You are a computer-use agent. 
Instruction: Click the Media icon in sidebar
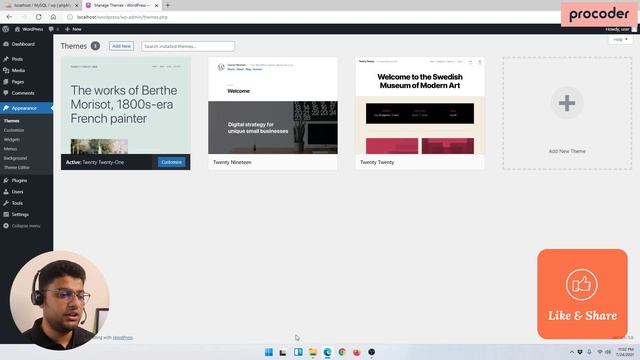point(6,70)
